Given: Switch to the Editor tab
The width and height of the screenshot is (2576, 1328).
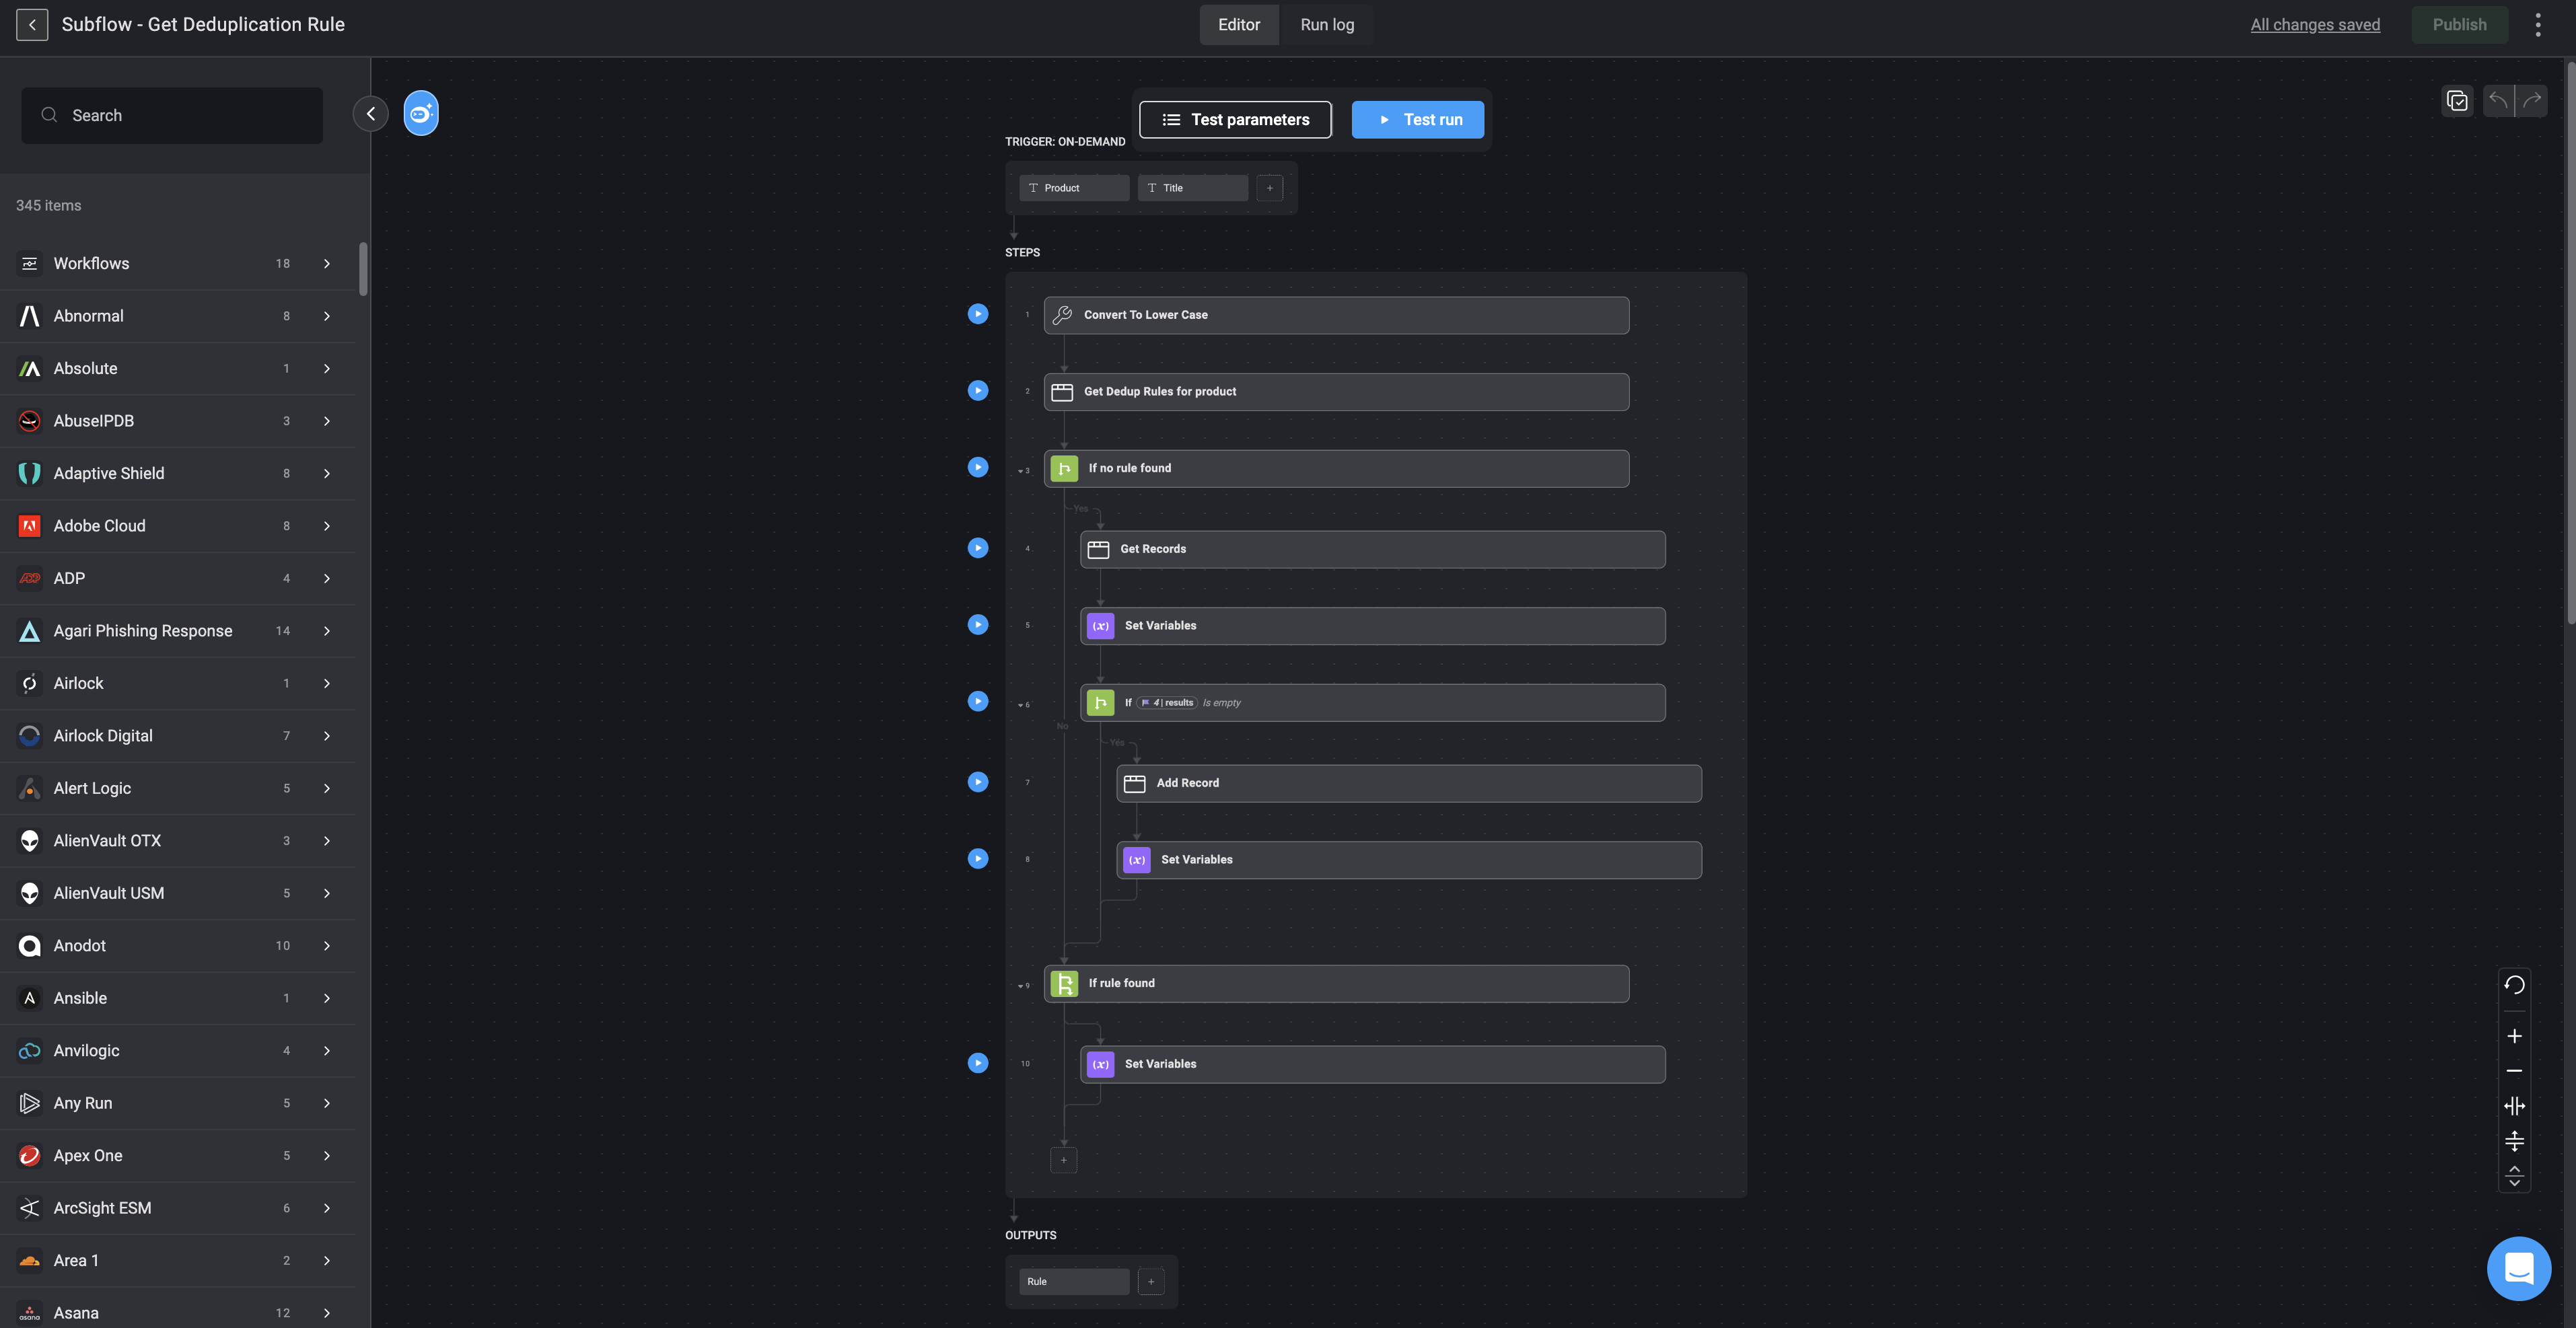Looking at the screenshot, I should (1239, 25).
